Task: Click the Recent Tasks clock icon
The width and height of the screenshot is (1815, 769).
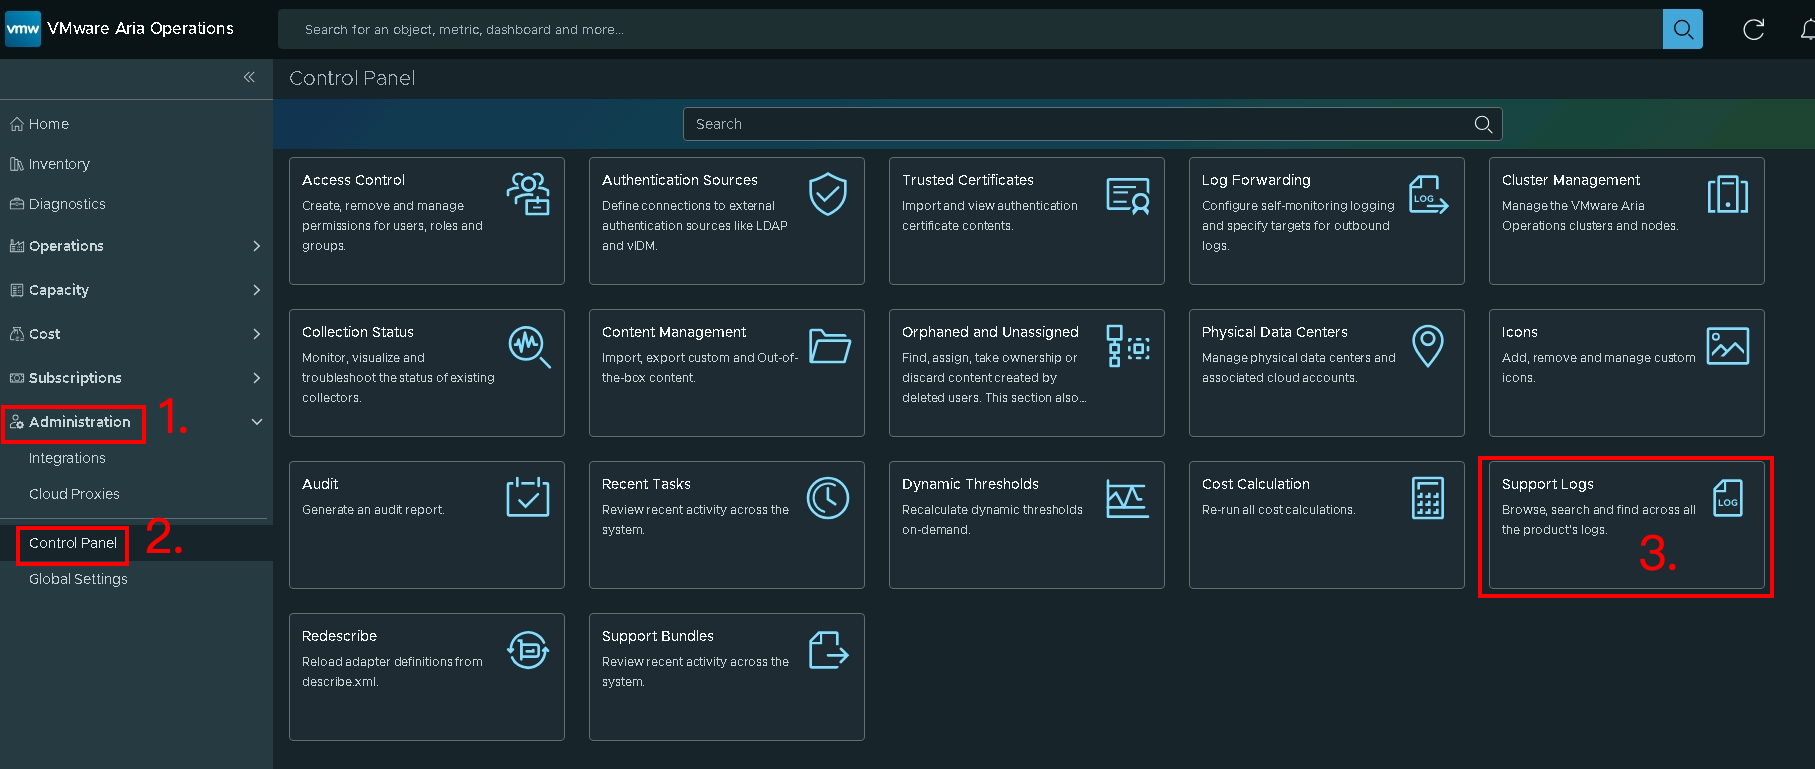Action: 828,498
